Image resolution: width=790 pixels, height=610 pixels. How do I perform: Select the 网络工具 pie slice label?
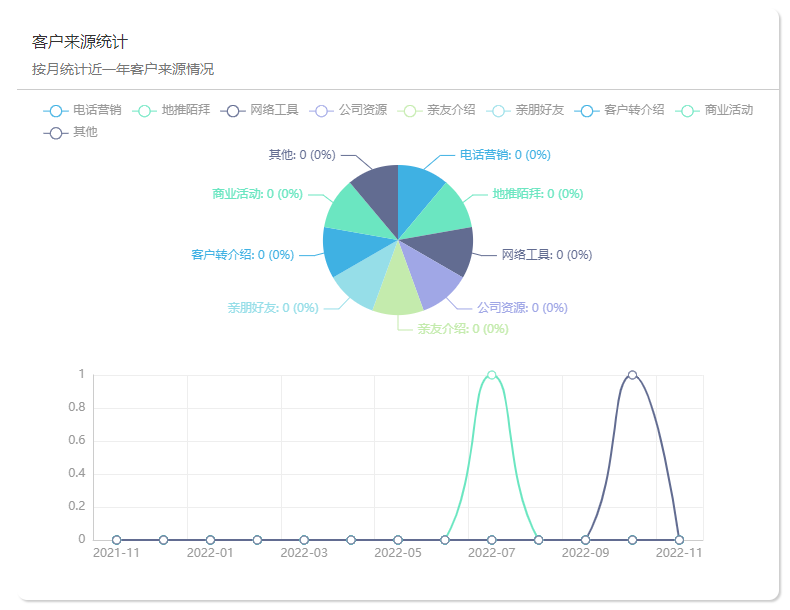pyautogui.click(x=546, y=255)
